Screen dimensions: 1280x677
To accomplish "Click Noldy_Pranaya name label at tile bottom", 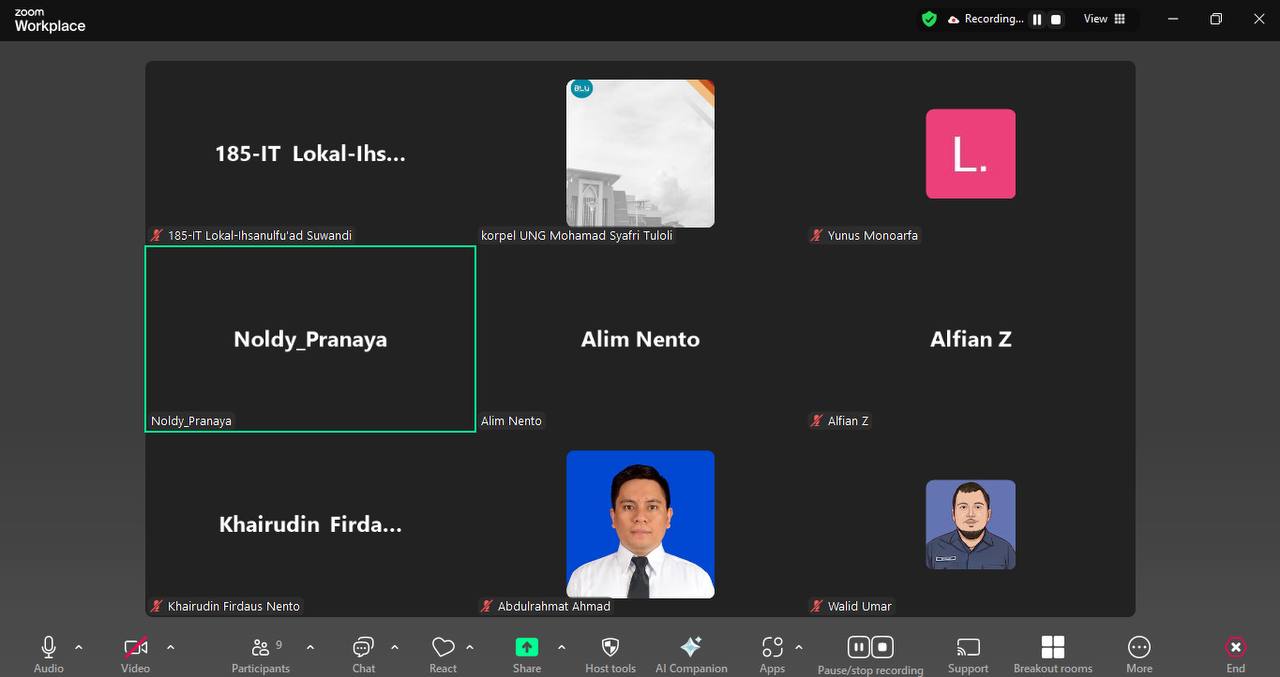I will (191, 421).
